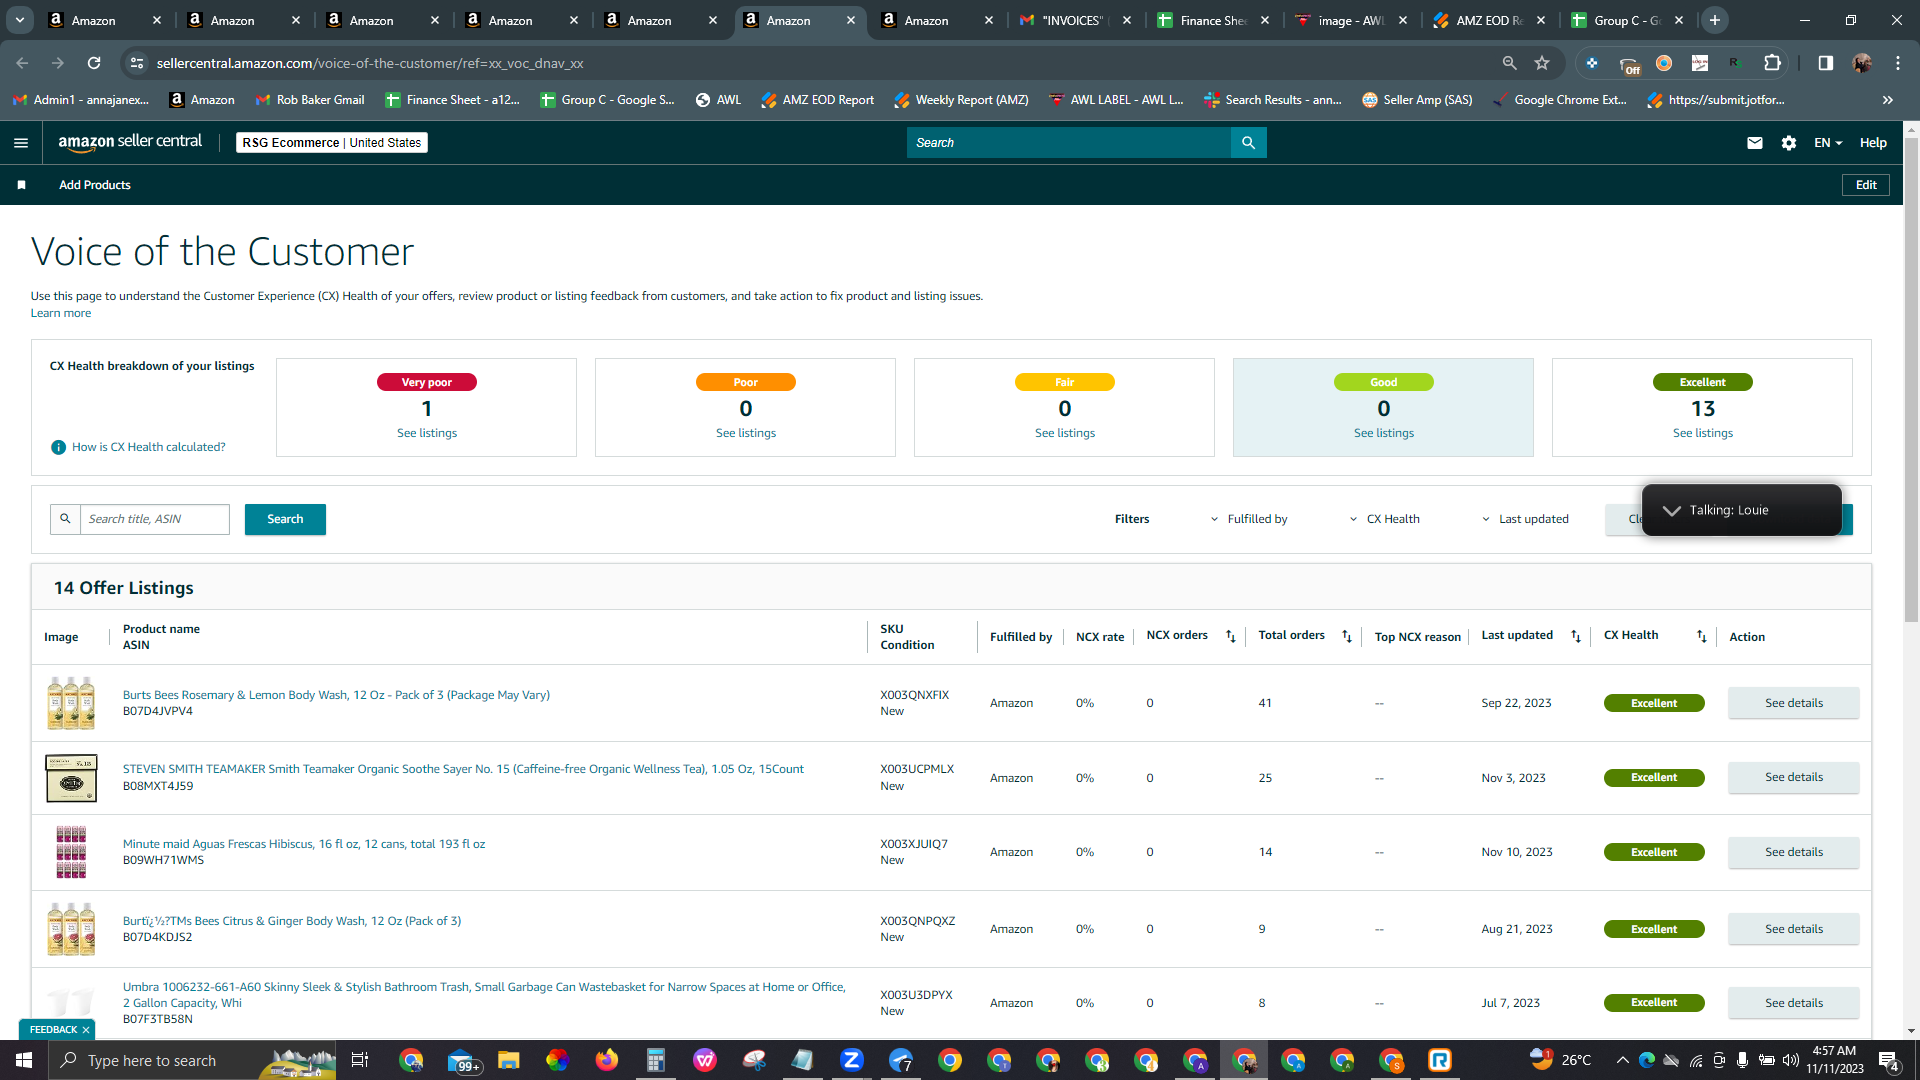The width and height of the screenshot is (1920, 1080).
Task: Open the Minute maid Aguas Frescas product link
Action: click(304, 844)
